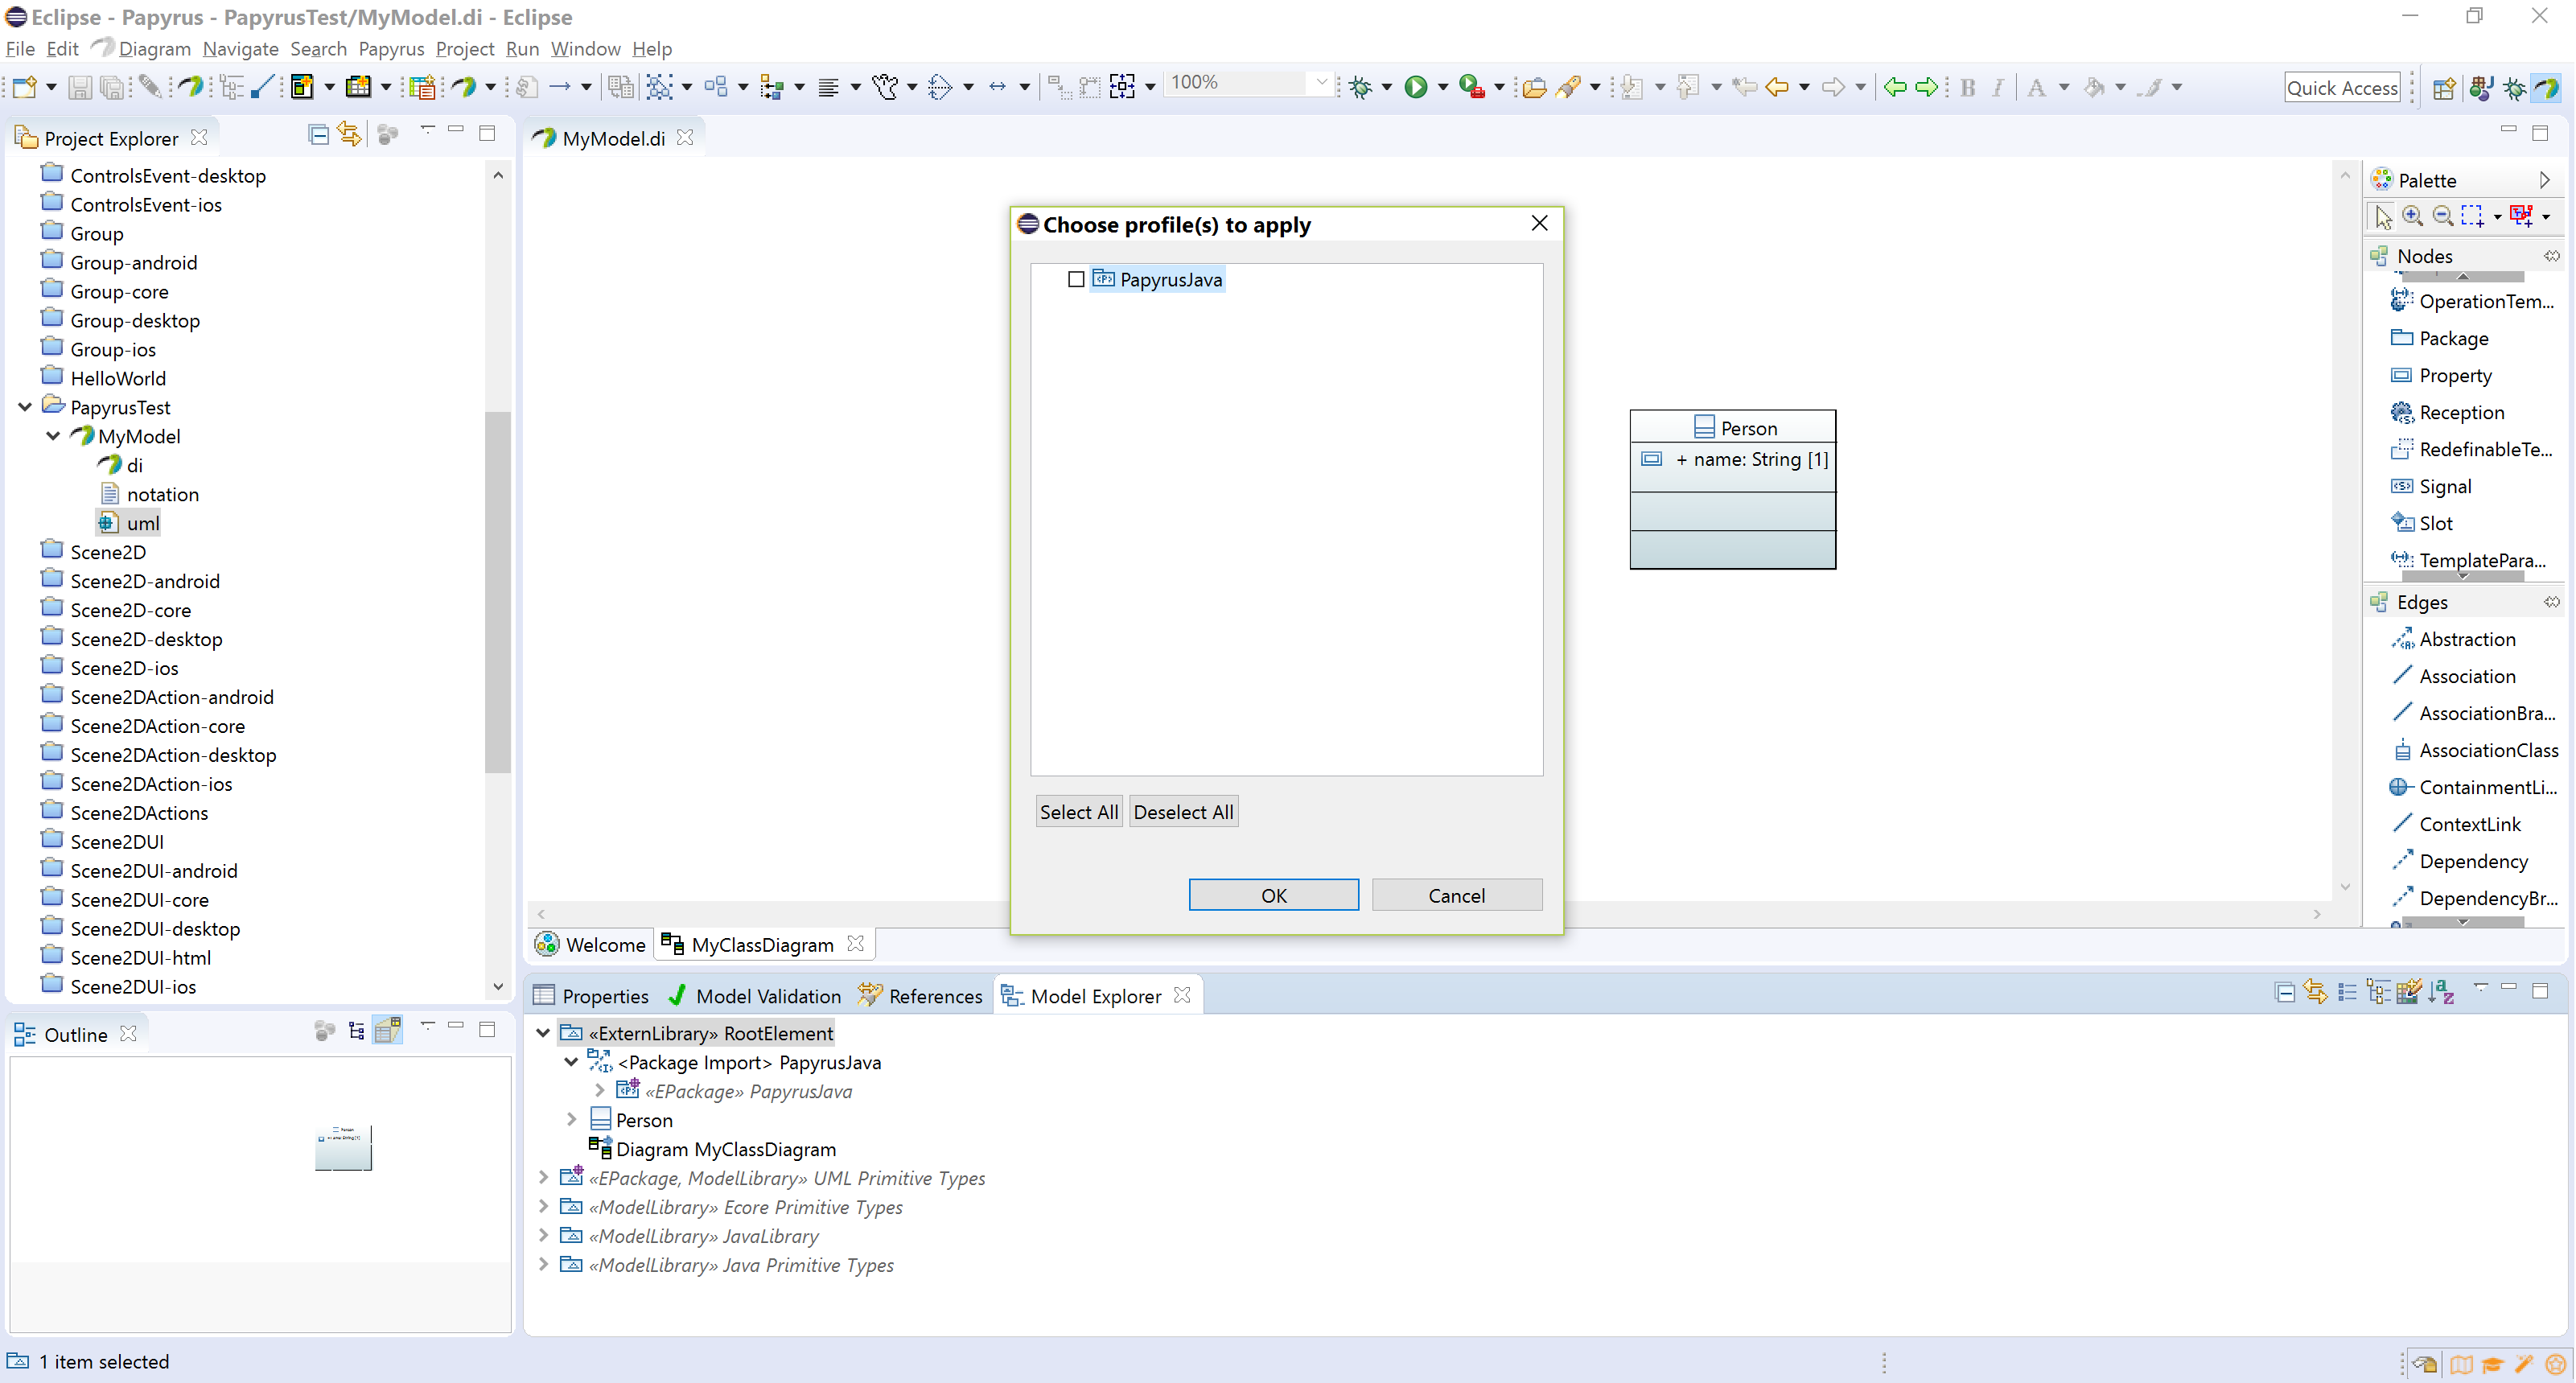The height and width of the screenshot is (1383, 2576).
Task: Click Collapse All in Project Explorer
Action: pyautogui.click(x=318, y=135)
